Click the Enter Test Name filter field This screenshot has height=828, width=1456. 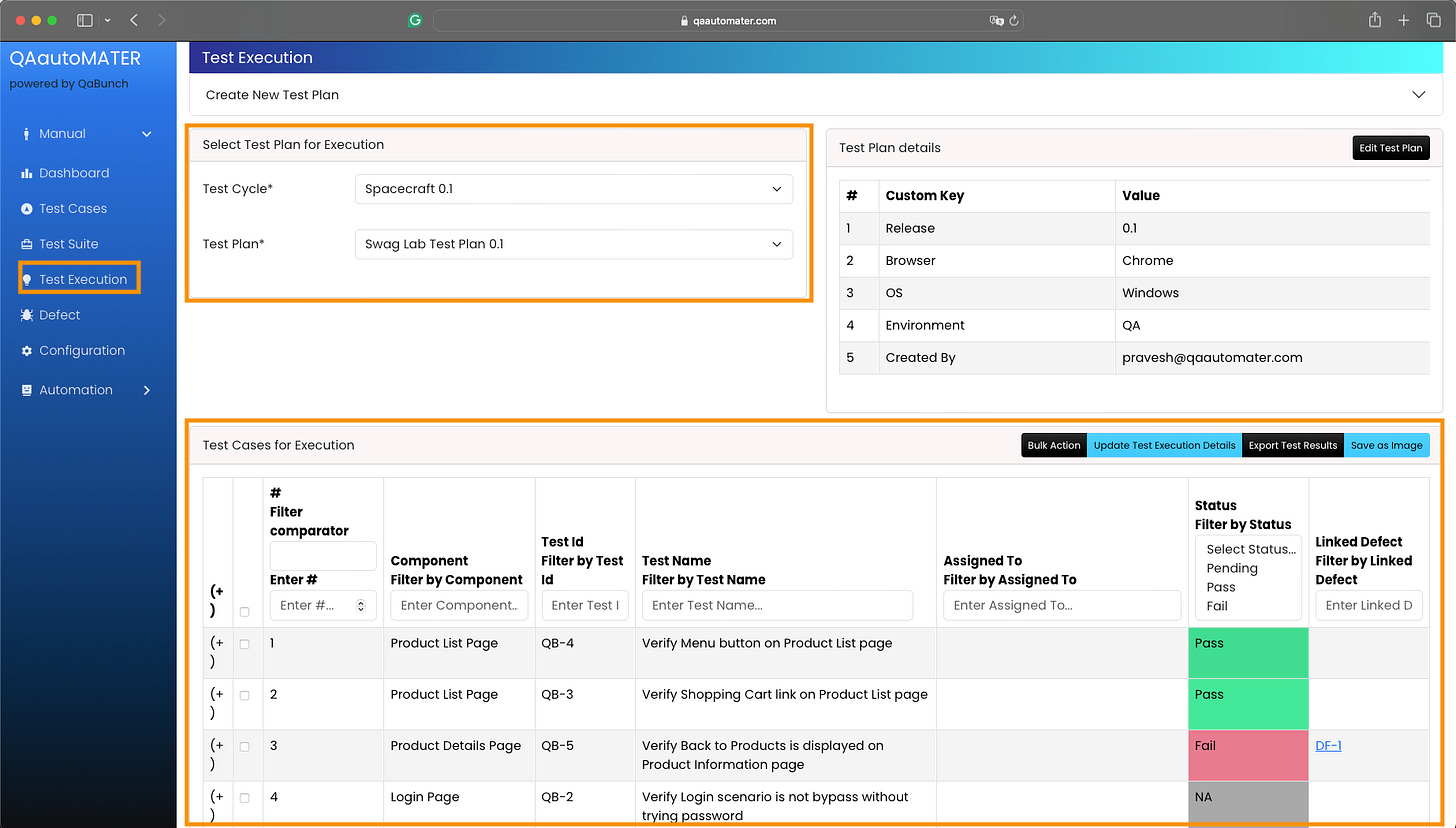click(x=777, y=605)
